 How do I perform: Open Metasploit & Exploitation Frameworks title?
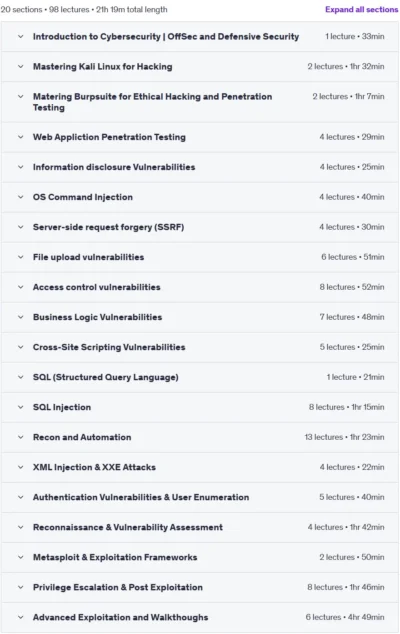coord(115,557)
